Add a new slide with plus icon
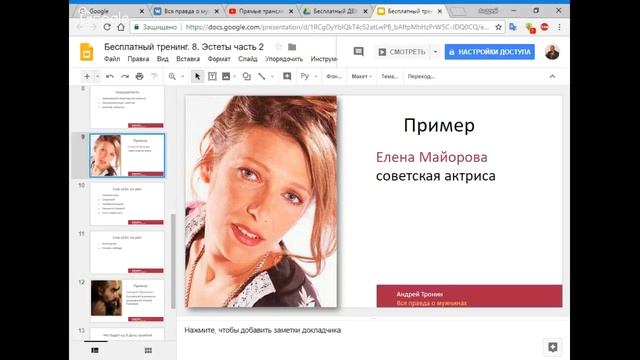 (x=87, y=76)
